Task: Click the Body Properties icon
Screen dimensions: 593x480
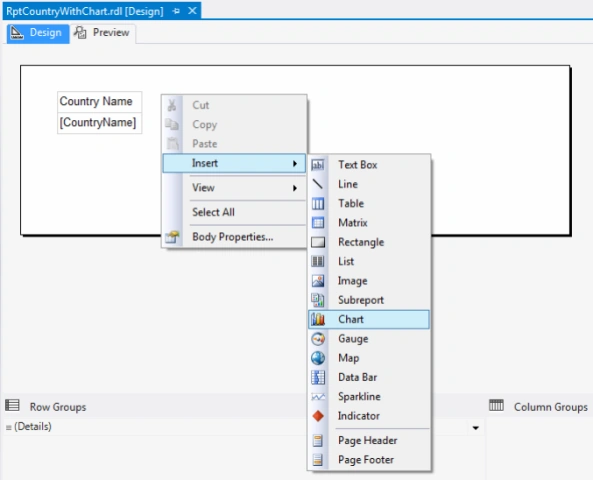Action: (x=172, y=237)
